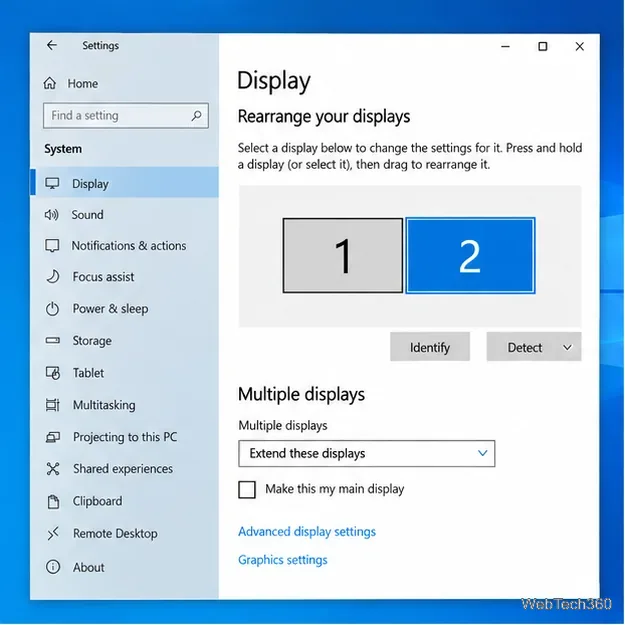
Task: Select Power & sleep
Action: (110, 309)
